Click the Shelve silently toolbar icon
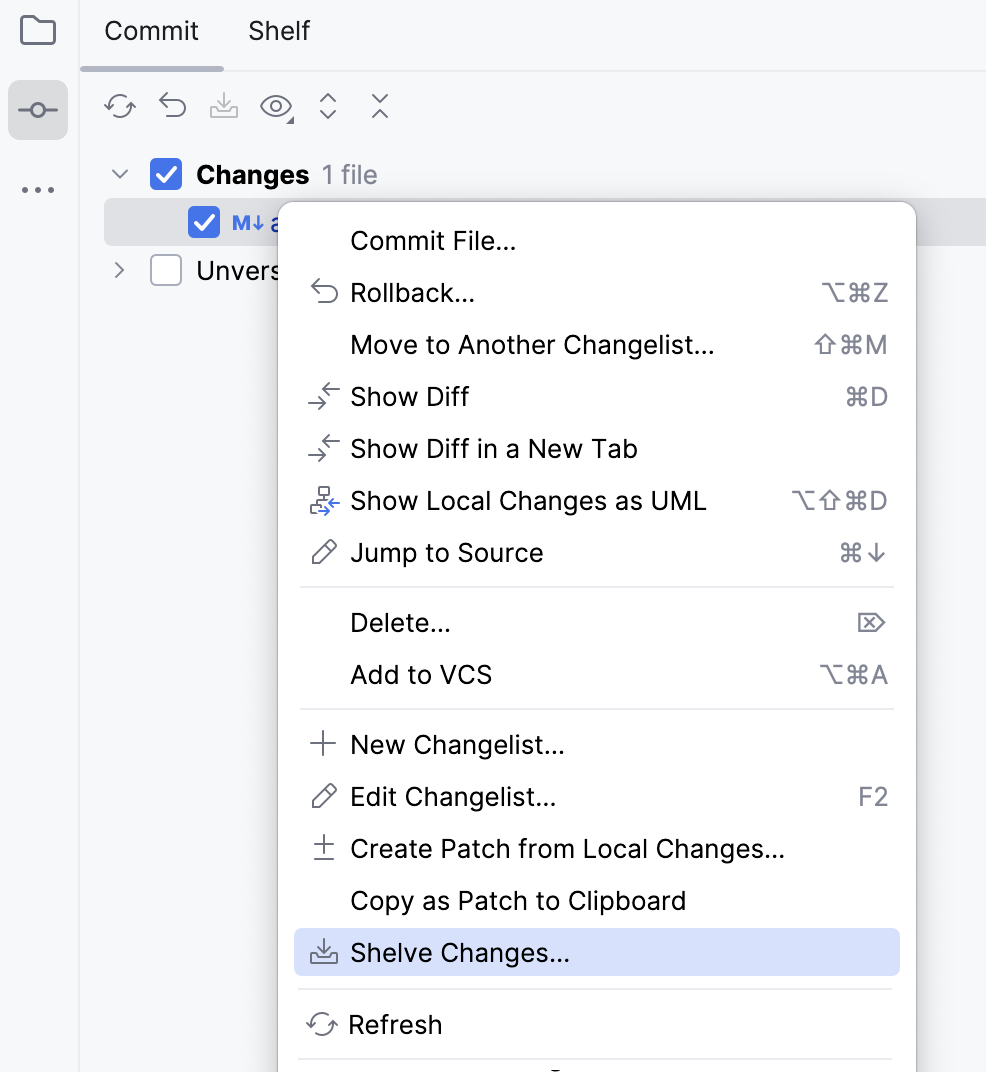The width and height of the screenshot is (986, 1072). tap(224, 105)
